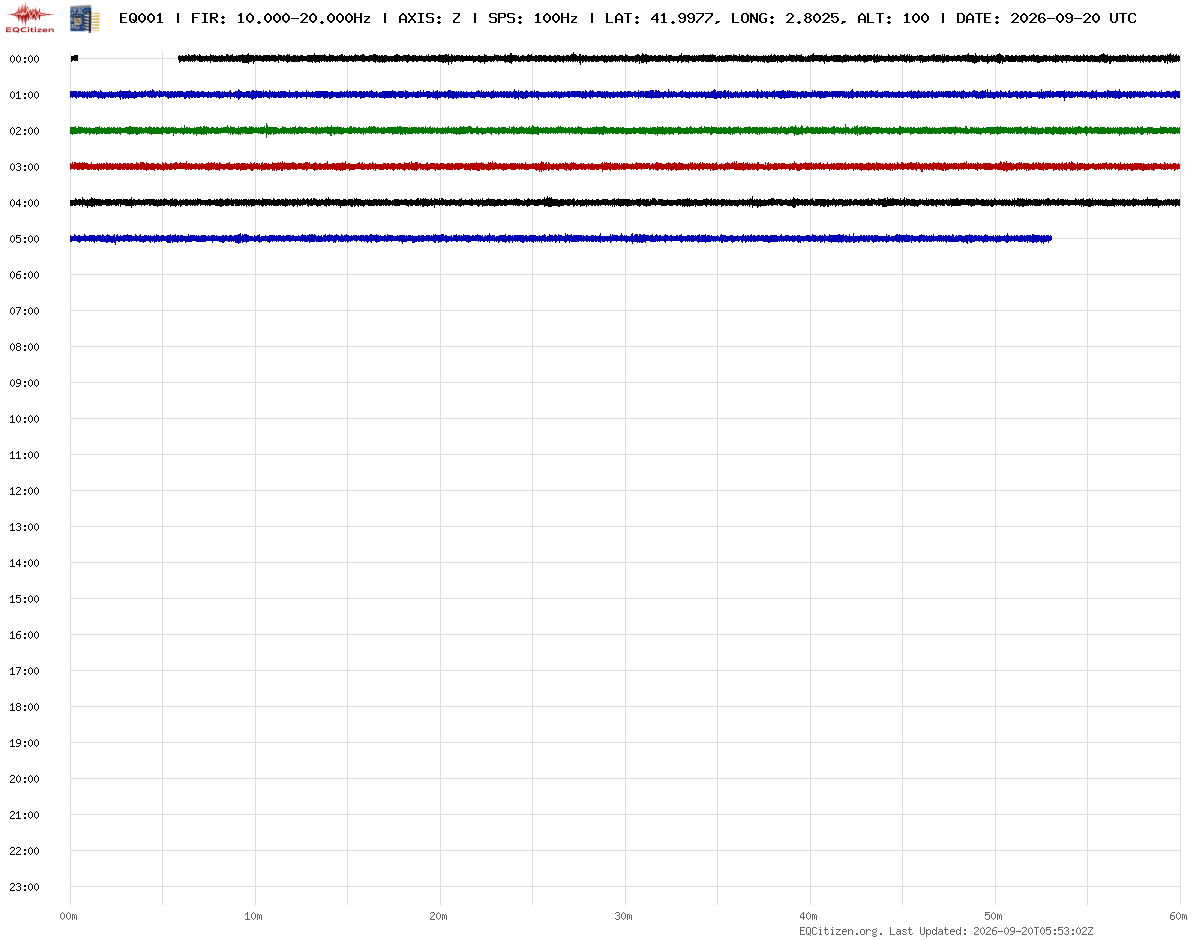Select the 23:00 hour row label
1200x940 pixels.
click(24, 887)
